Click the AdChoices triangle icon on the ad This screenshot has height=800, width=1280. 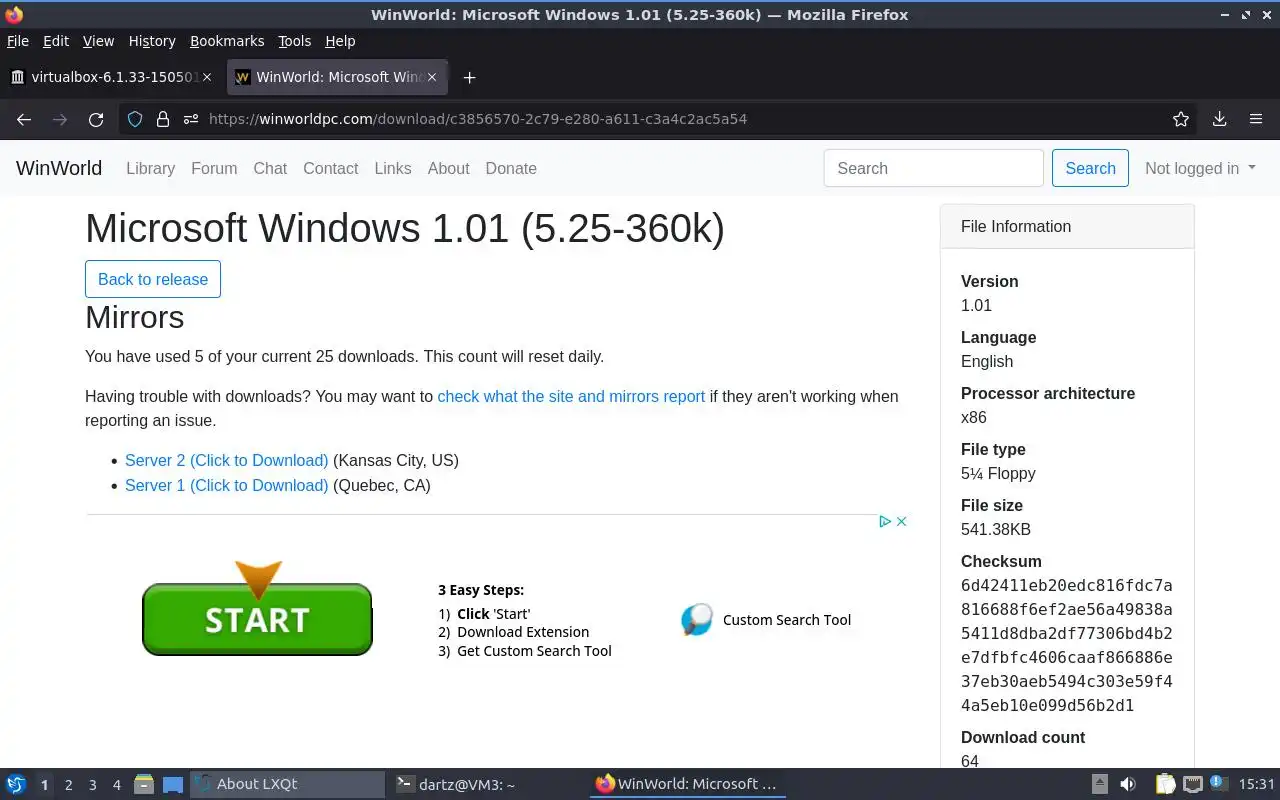click(885, 521)
